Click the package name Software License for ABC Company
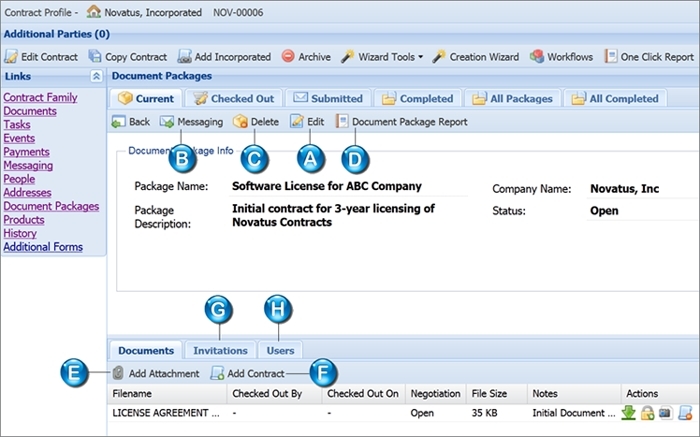Screen dimensions: 700x437 (x=327, y=186)
